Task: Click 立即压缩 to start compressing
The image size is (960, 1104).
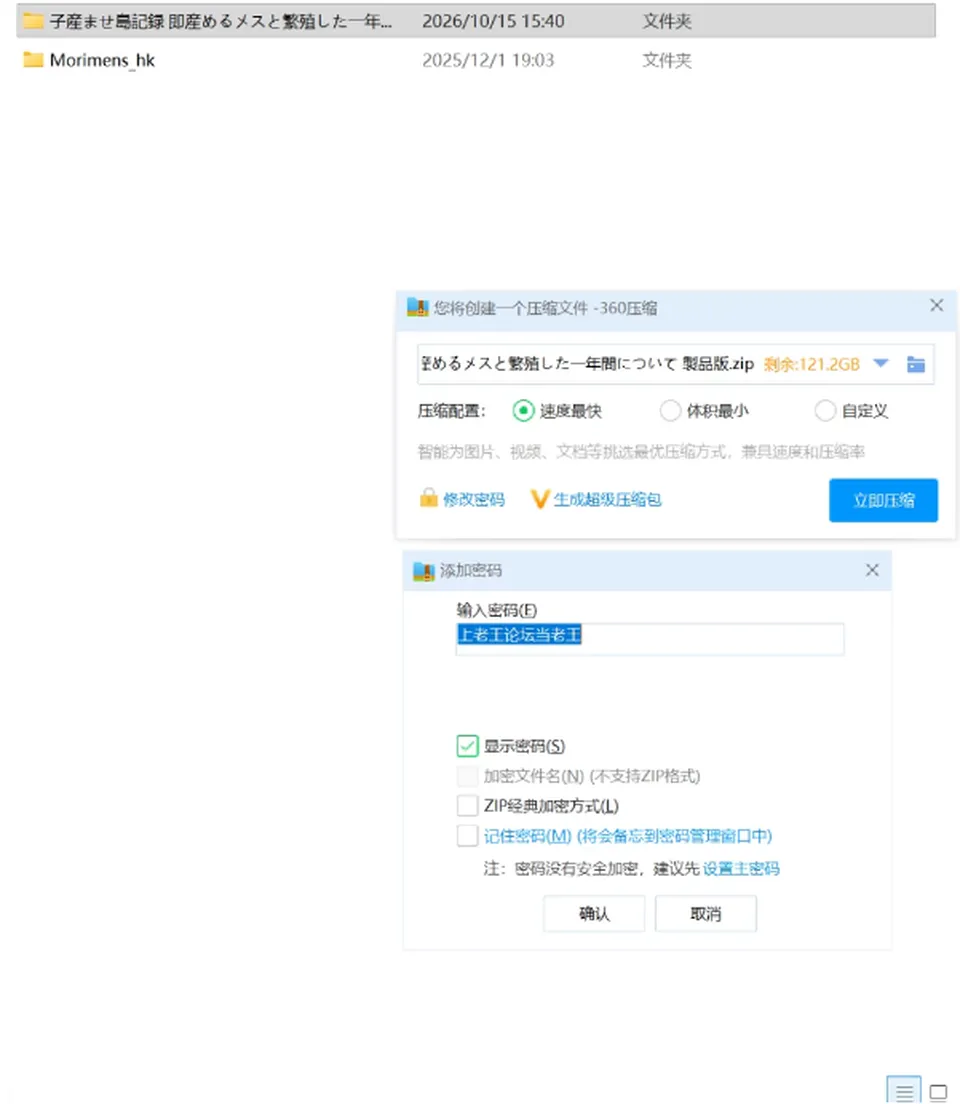Action: point(883,501)
